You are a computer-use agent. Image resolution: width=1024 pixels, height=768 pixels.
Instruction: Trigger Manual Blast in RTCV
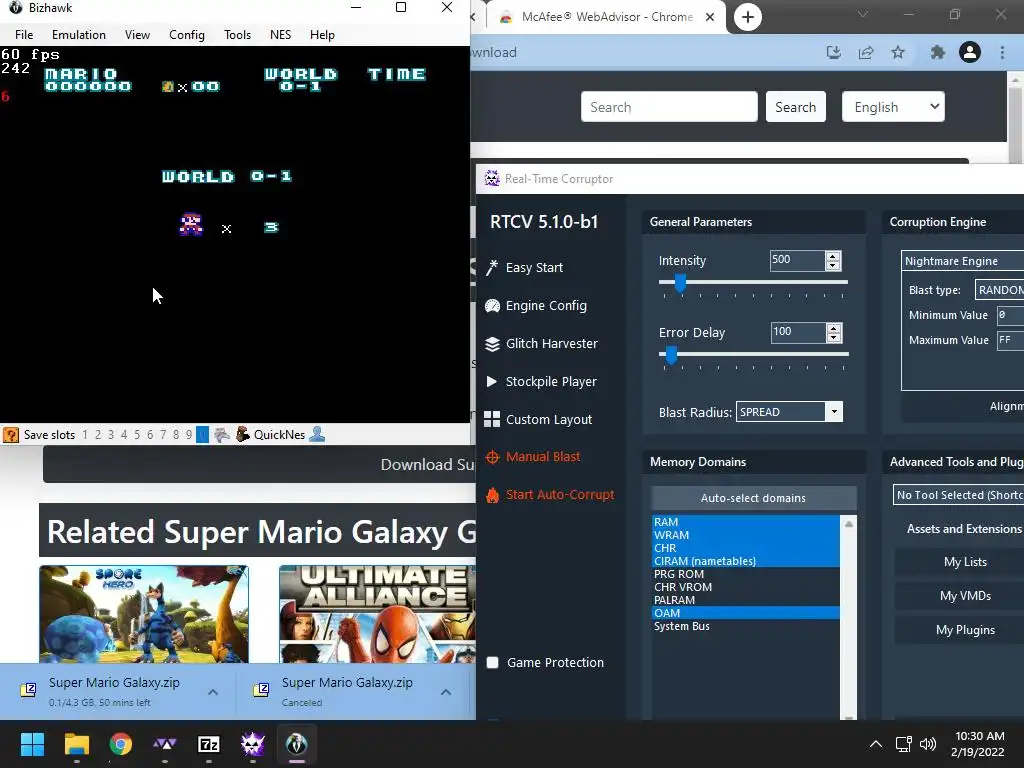[533, 457]
